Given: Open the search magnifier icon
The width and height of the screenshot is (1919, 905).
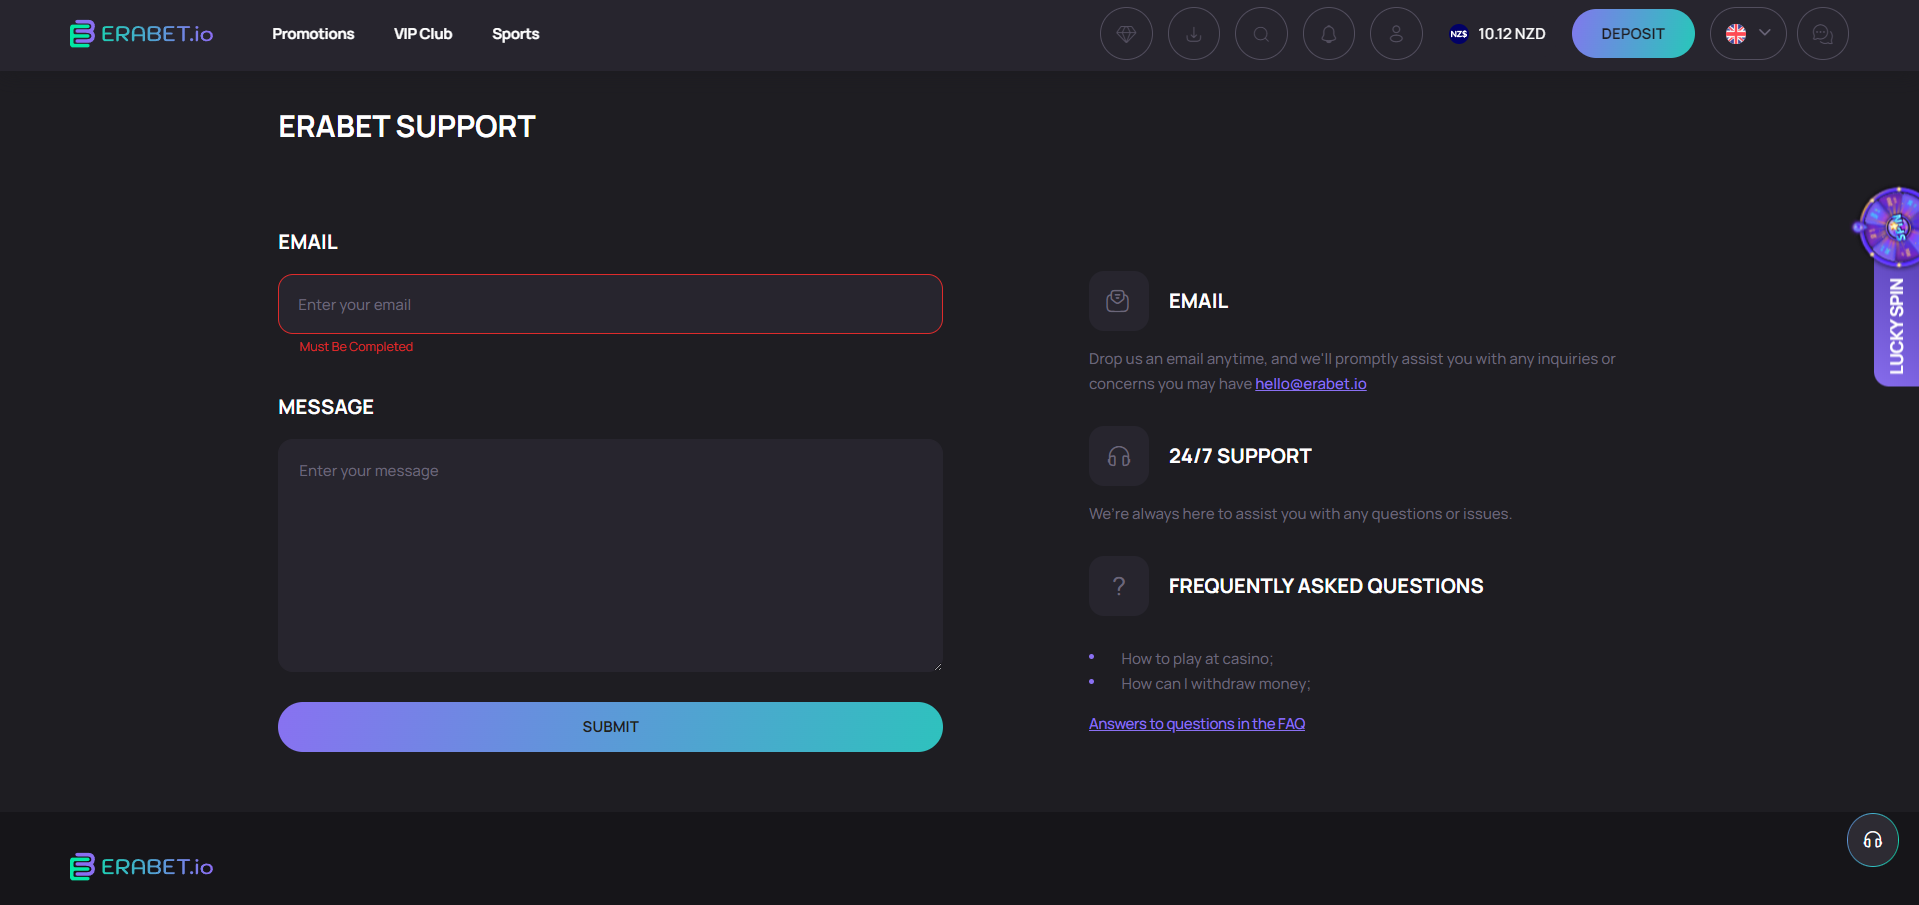Looking at the screenshot, I should pyautogui.click(x=1261, y=34).
